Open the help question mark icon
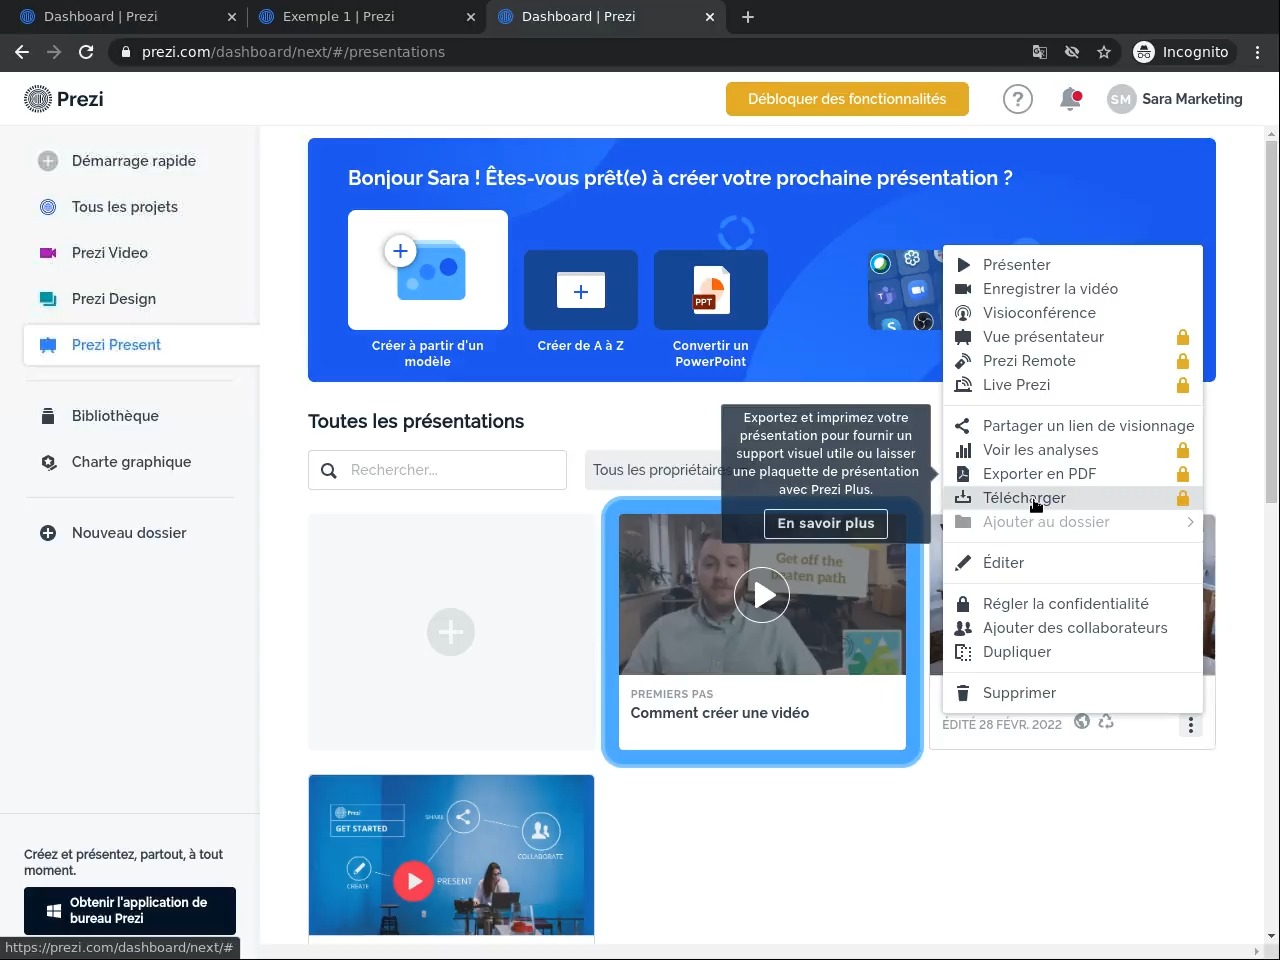This screenshot has height=960, width=1280. [1018, 99]
